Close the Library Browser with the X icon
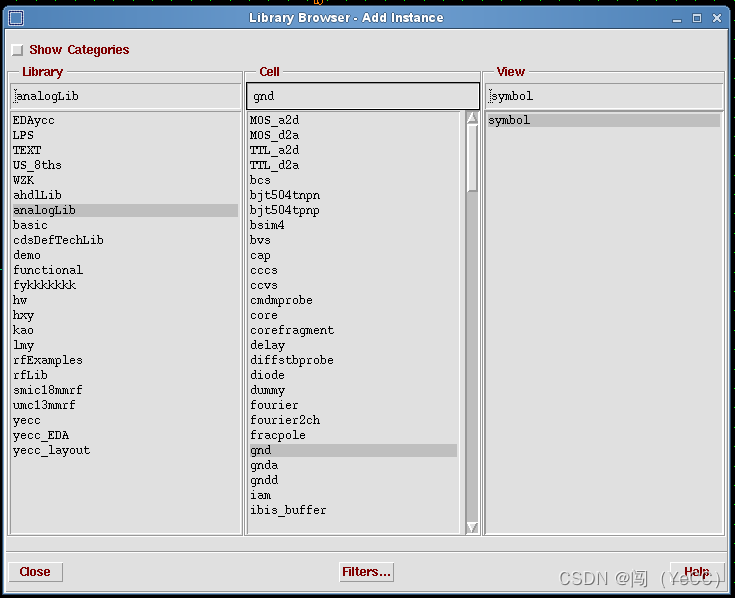 tap(717, 18)
